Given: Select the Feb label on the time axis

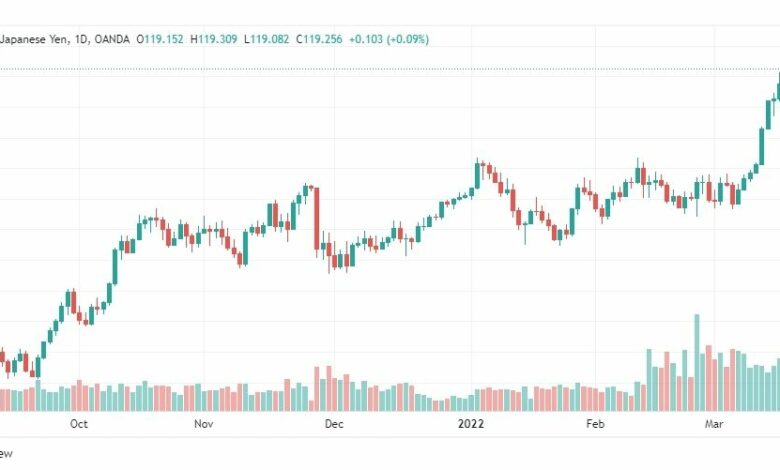Looking at the screenshot, I should pos(595,424).
